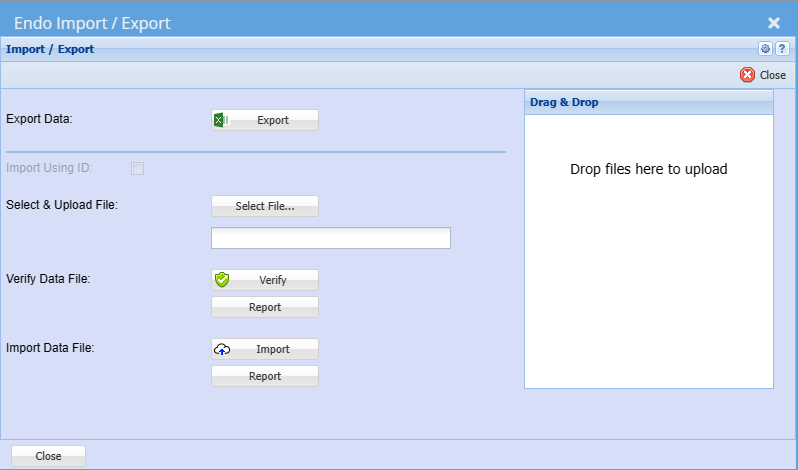Click the green shield Verify icon

[x=222, y=280]
